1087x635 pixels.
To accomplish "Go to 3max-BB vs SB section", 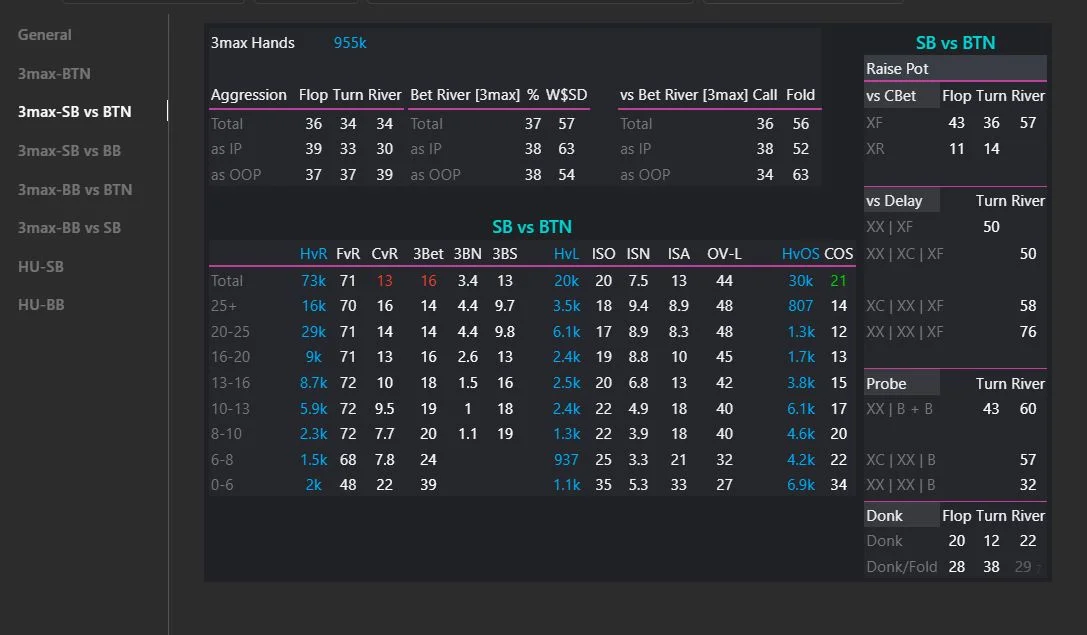I will click(69, 227).
